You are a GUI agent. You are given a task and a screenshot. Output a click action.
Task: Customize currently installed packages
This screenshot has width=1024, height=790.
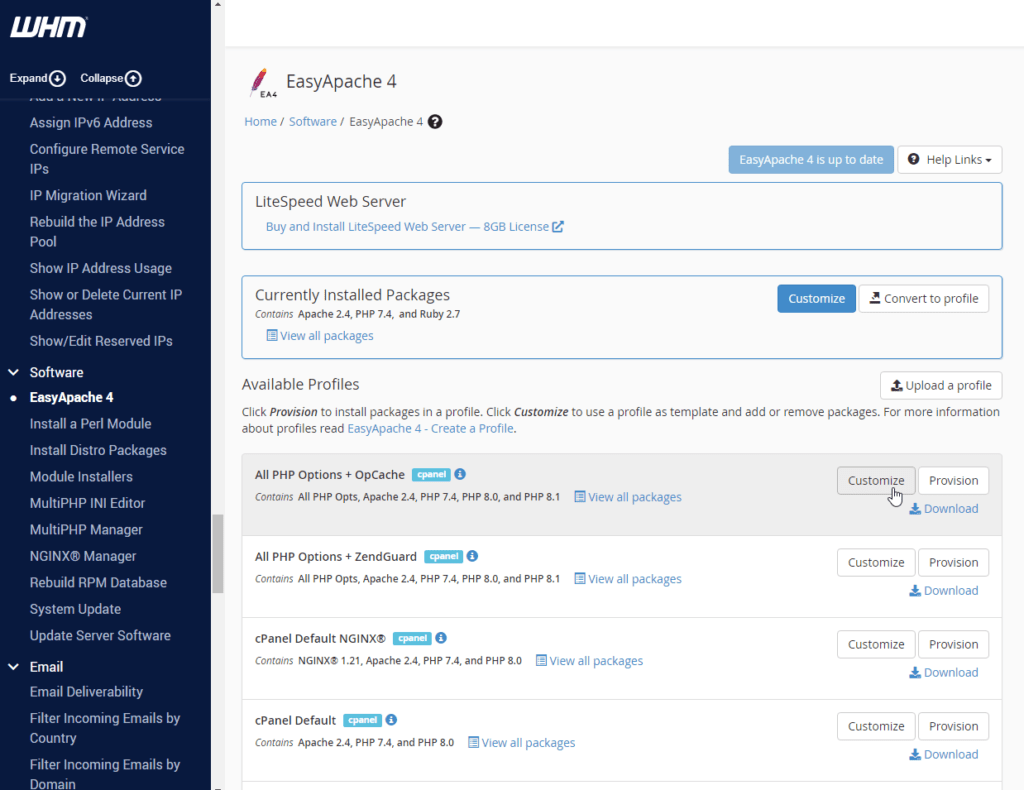[816, 299]
